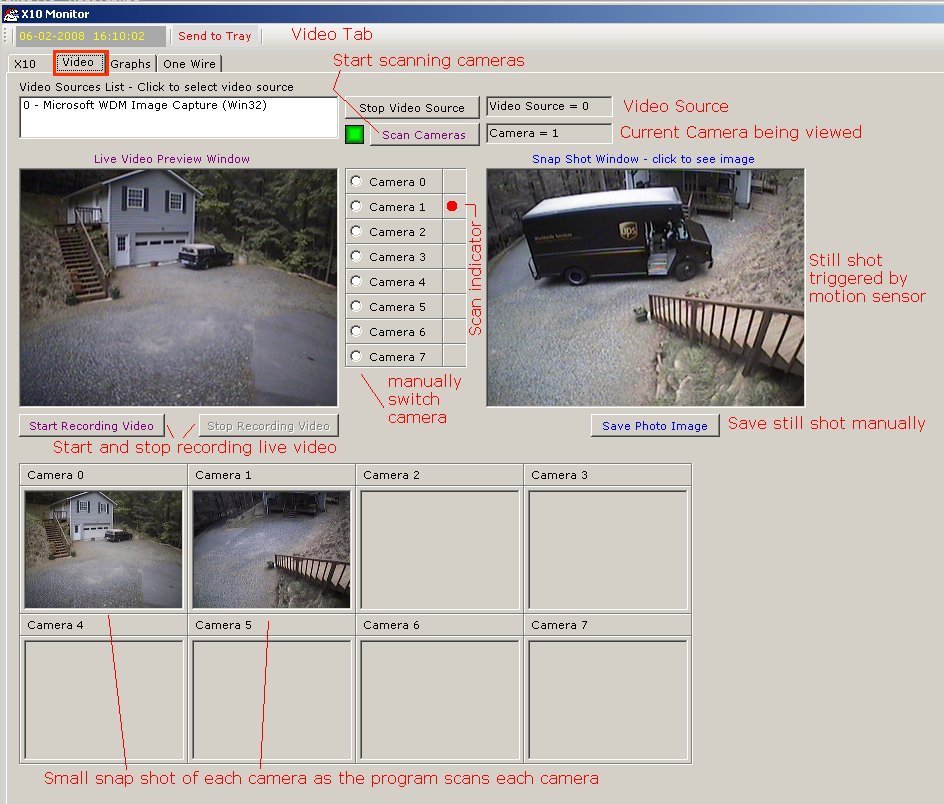Viewport: 944px width, 804px height.
Task: Click the green scan status indicator square
Action: [355, 134]
